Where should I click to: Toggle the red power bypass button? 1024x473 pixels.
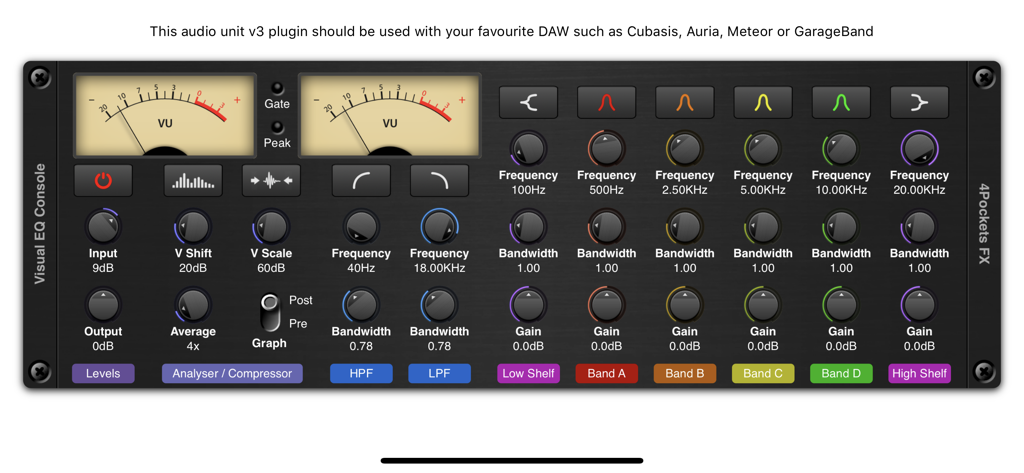(103, 180)
